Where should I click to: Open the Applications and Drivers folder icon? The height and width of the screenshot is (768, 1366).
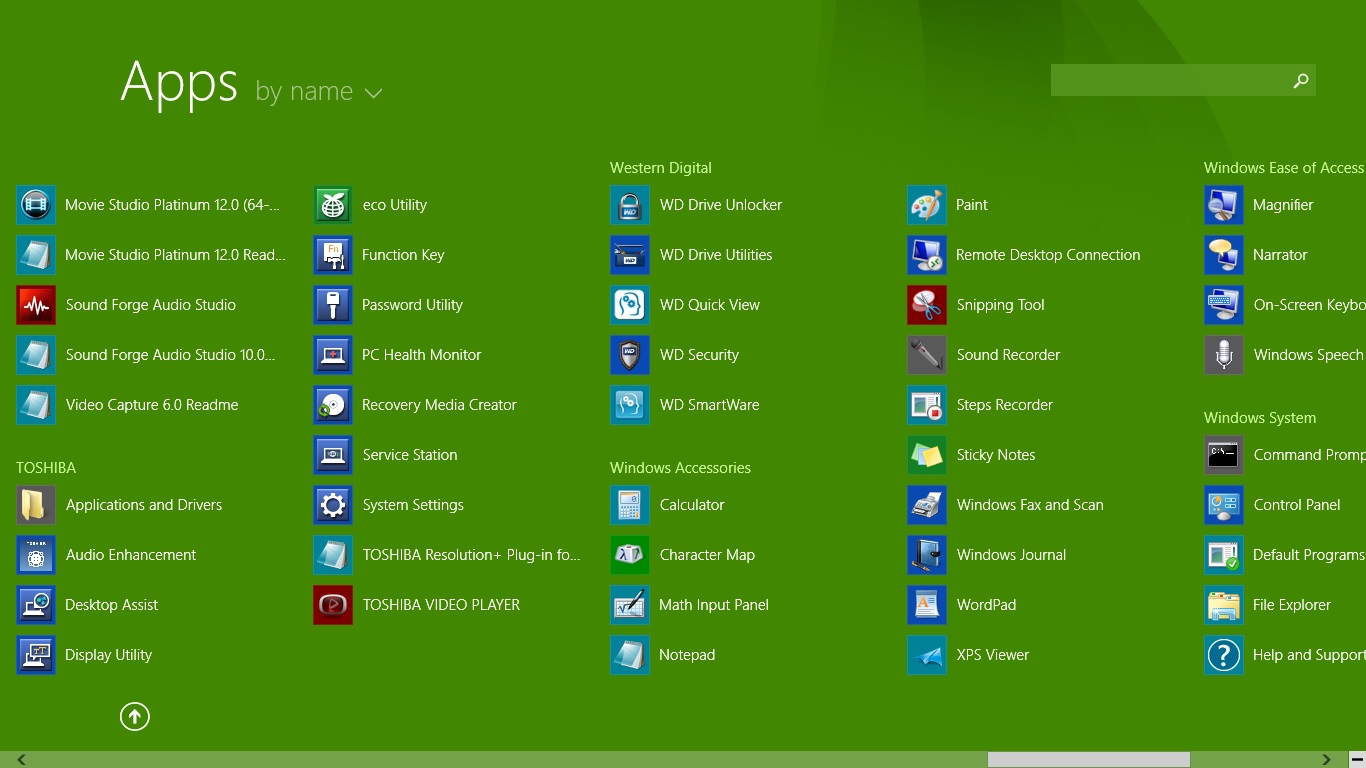[36, 505]
